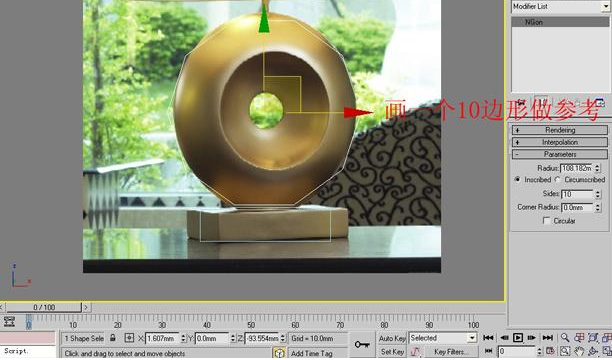Image resolution: width=612 pixels, height=360 pixels.
Task: Open the Selected key filter dropdown
Action: click(443, 338)
